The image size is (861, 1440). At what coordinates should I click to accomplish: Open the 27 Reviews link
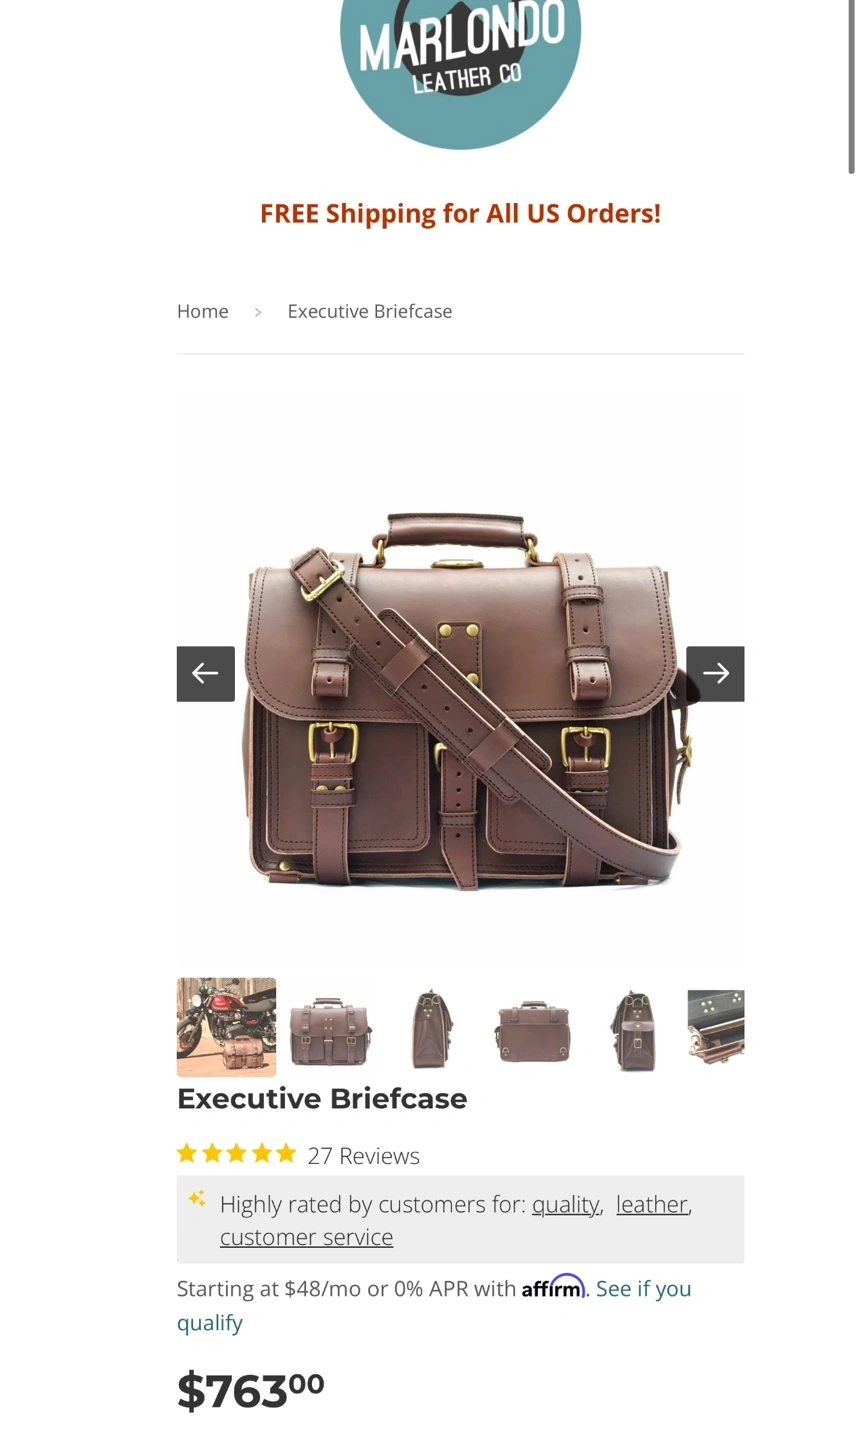point(363,1156)
